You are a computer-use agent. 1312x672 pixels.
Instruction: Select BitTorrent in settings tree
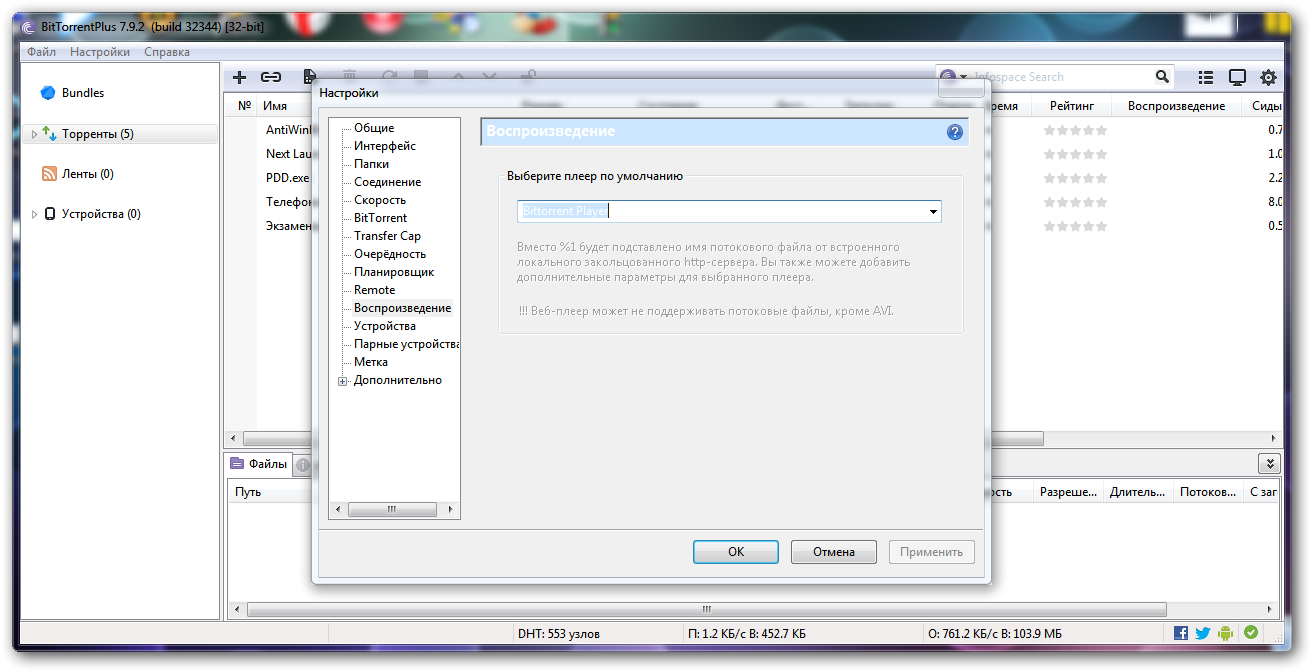pos(380,218)
